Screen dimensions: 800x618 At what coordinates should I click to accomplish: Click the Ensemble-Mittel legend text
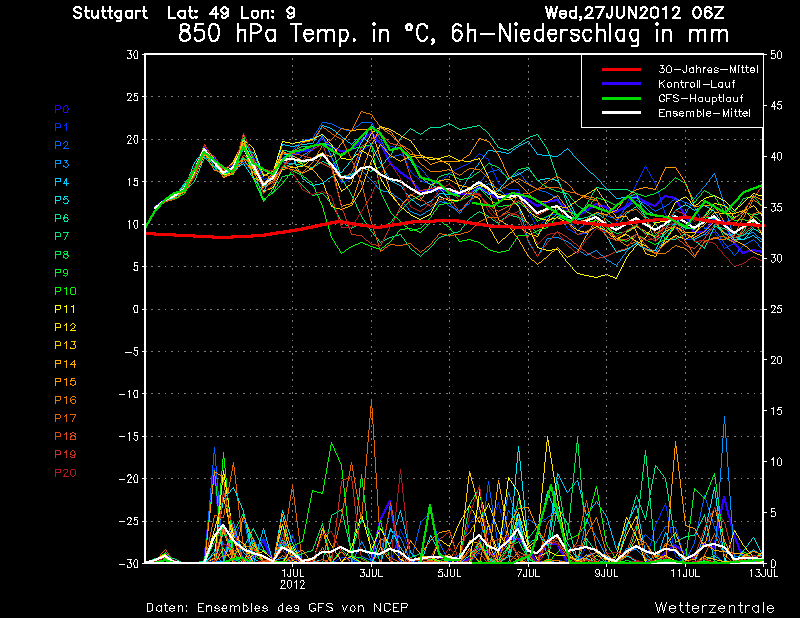[704, 113]
